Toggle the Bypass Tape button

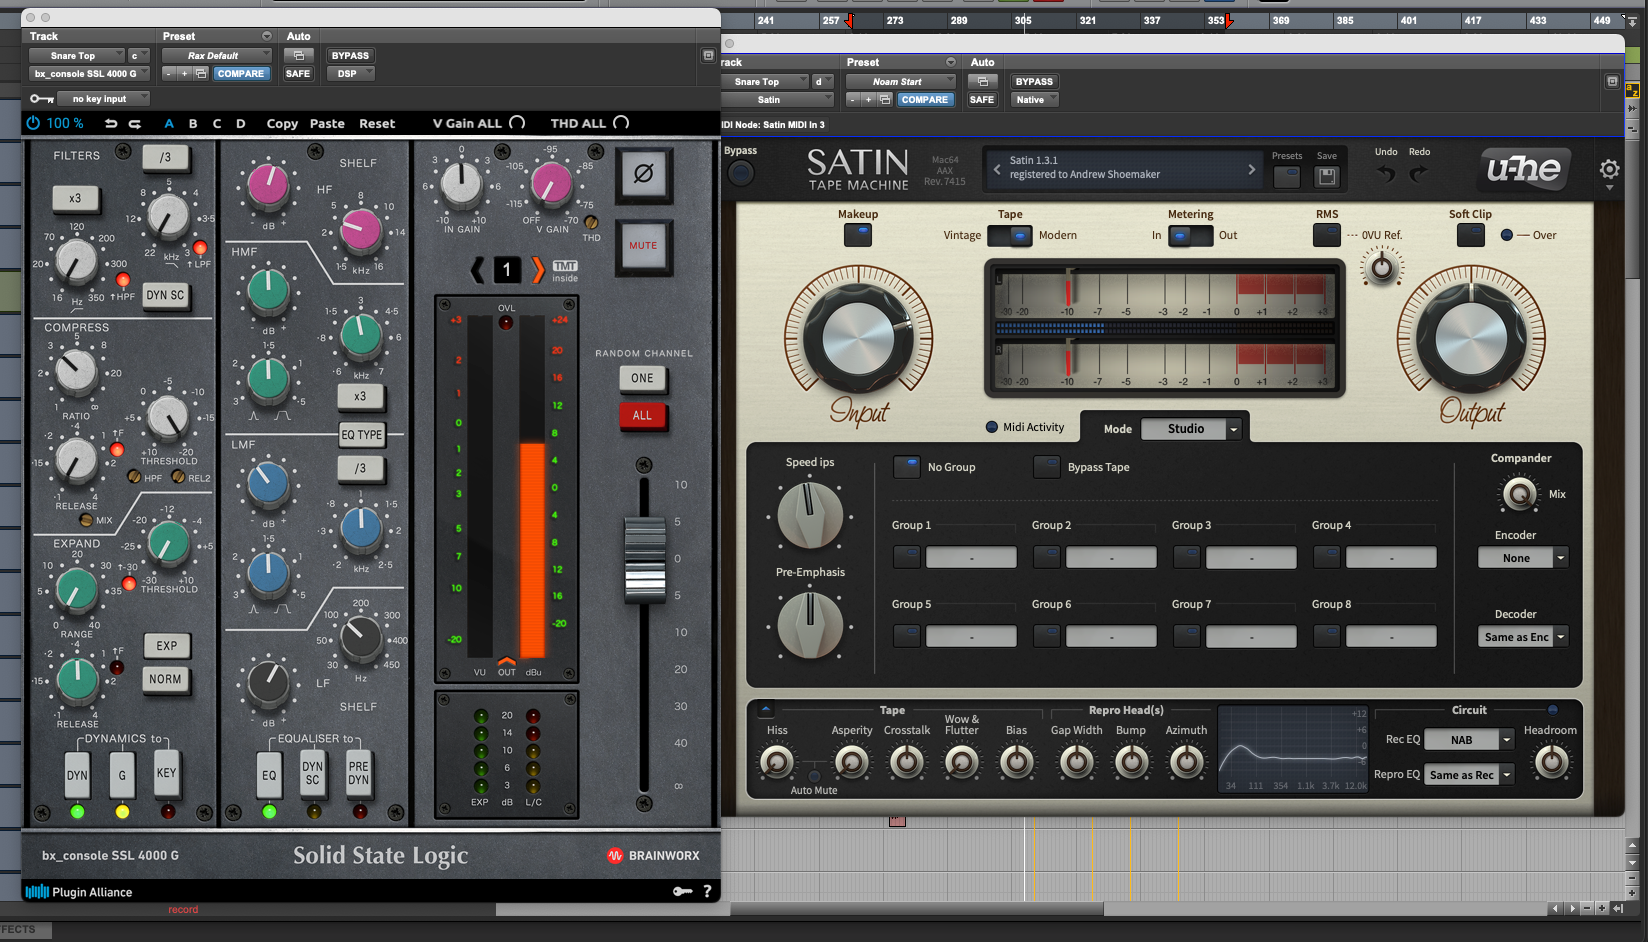1047,467
